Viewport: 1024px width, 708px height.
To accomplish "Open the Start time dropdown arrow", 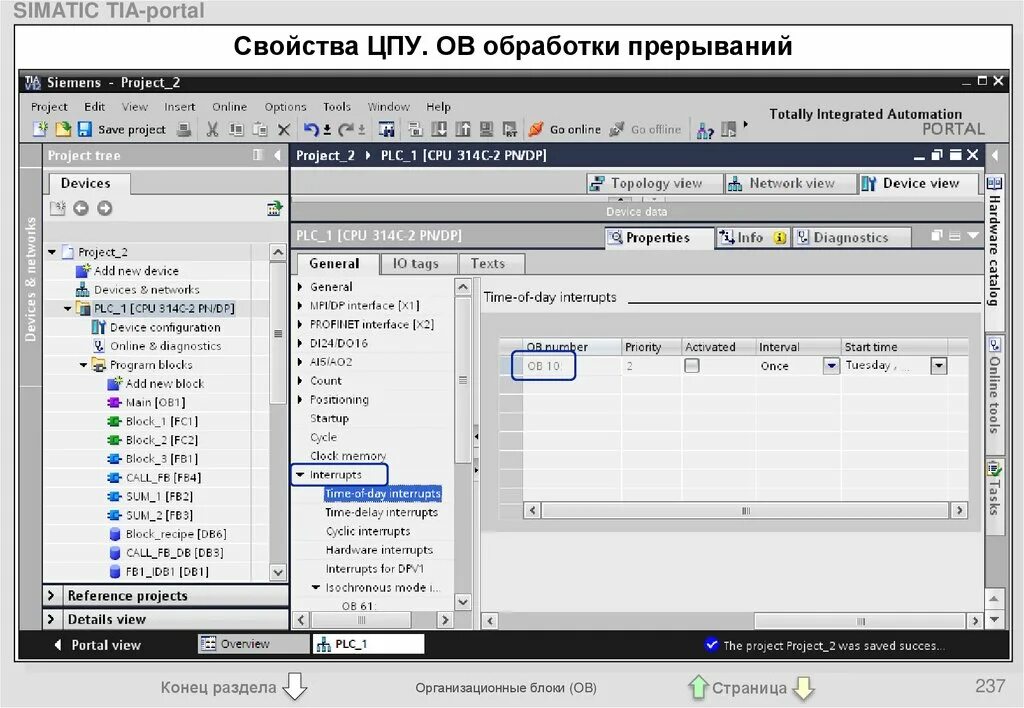I will (x=938, y=366).
